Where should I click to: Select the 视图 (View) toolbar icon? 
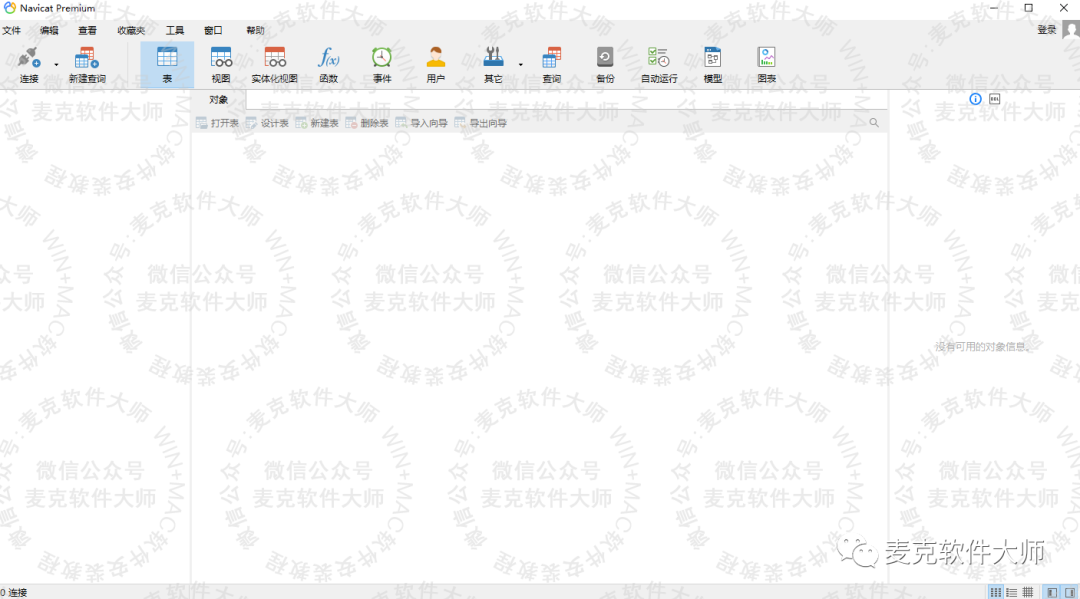221,65
